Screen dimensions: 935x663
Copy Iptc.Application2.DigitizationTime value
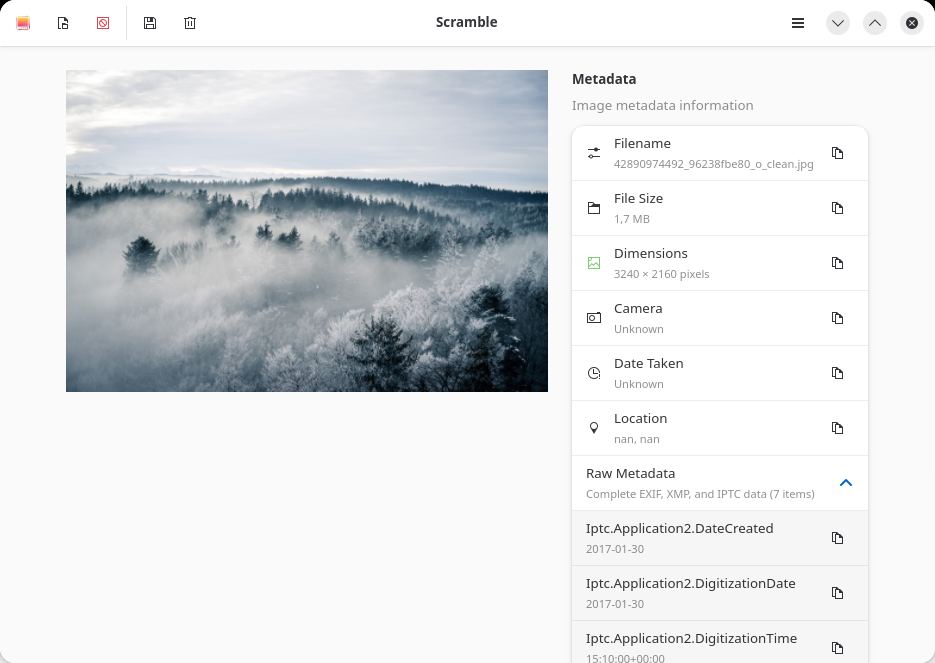point(837,648)
